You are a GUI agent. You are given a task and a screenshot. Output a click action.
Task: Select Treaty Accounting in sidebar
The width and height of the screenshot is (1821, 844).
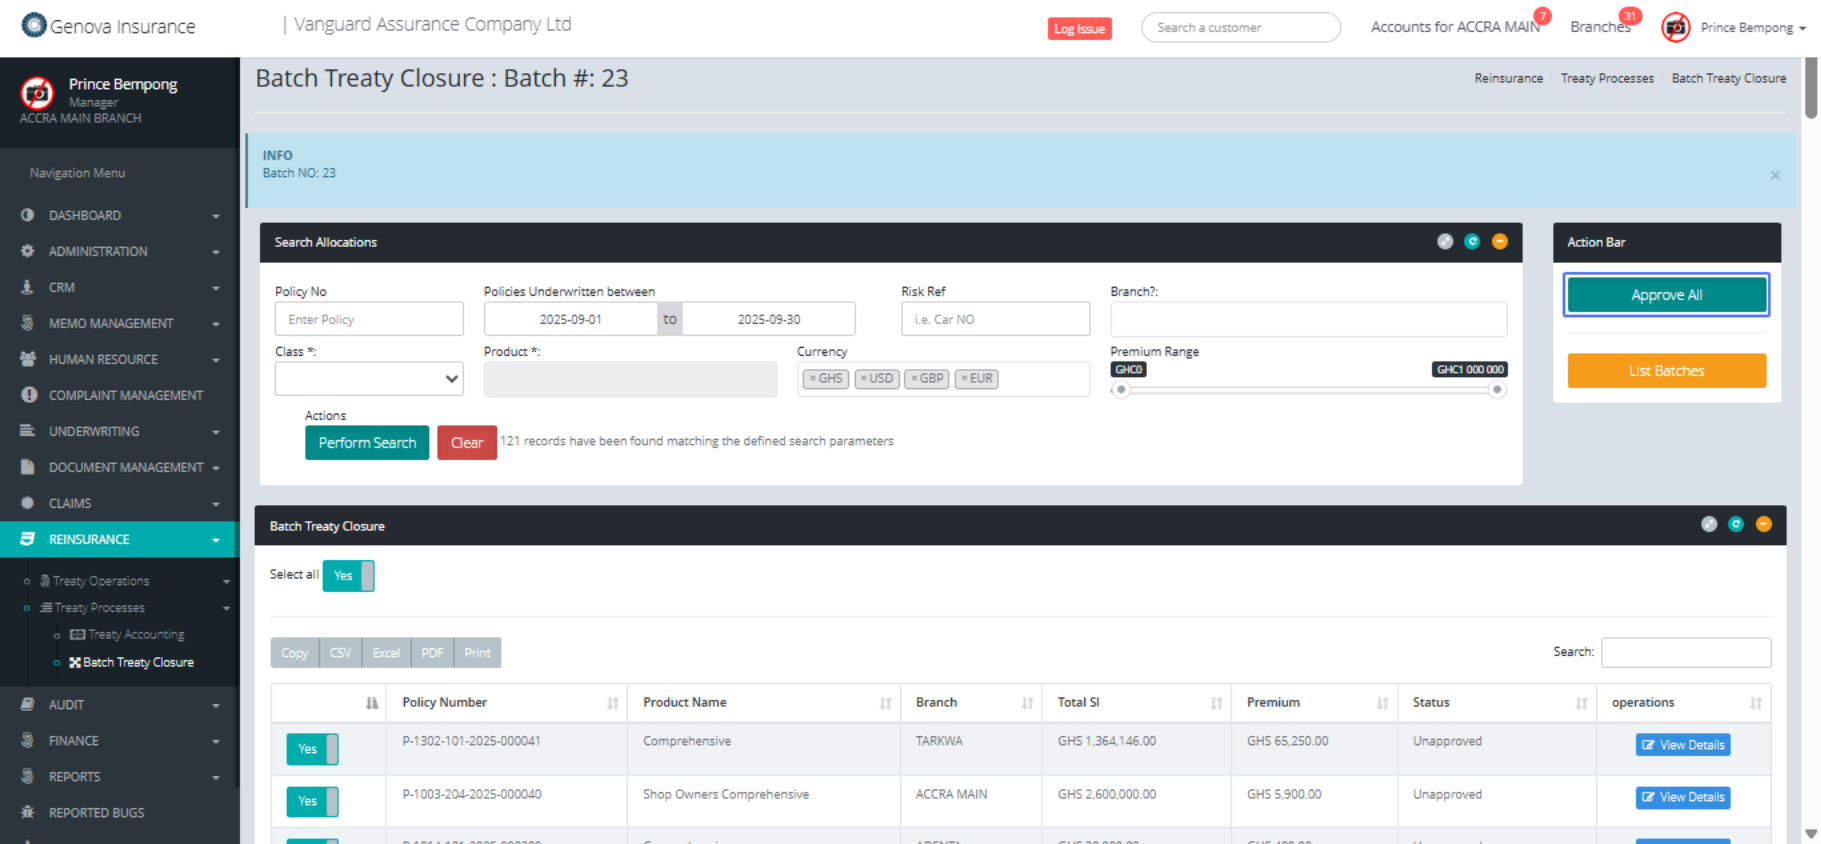[135, 635]
